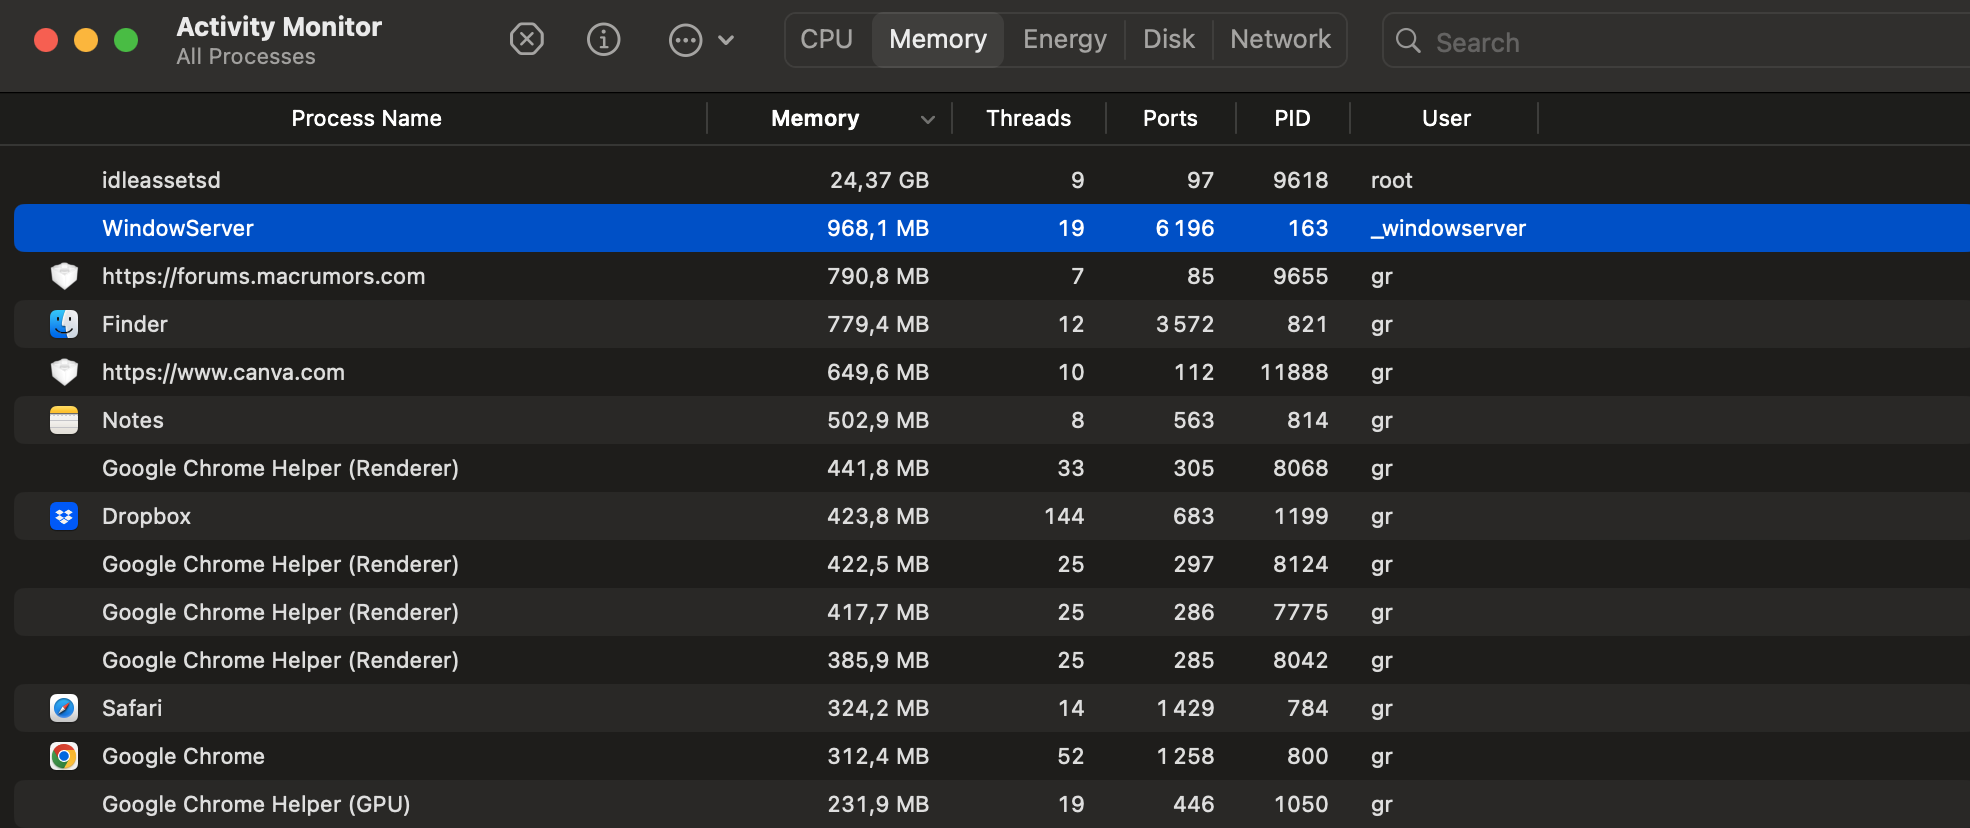Select the Safari process name
Screen dimensions: 1970x828
click(x=132, y=708)
